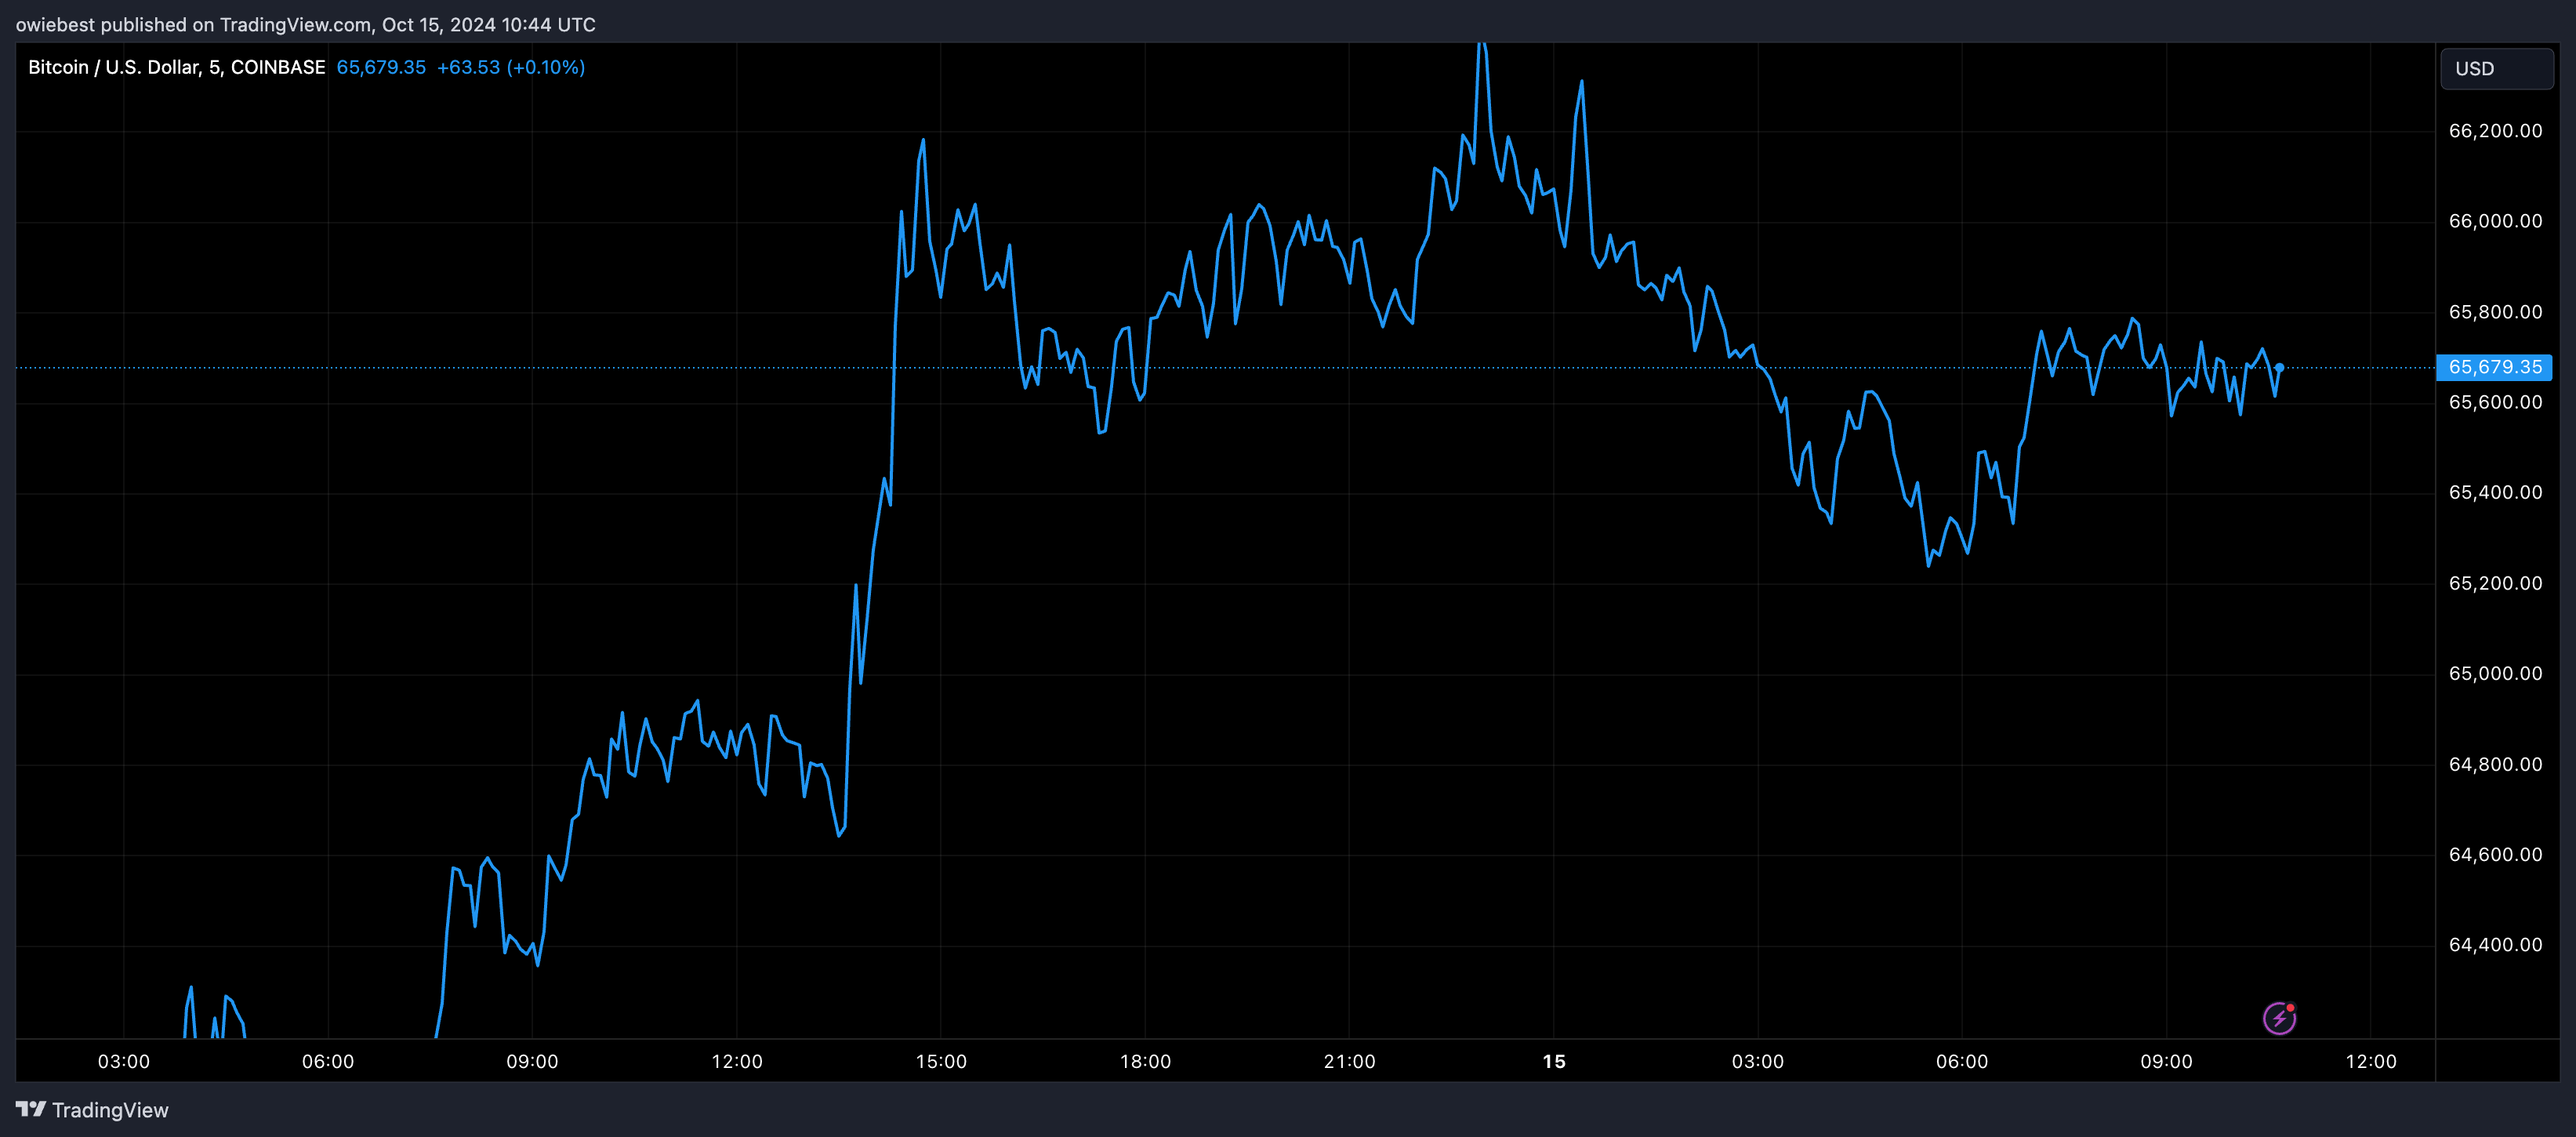Click the header price value 65,679.35
The image size is (2576, 1137).
pos(381,67)
